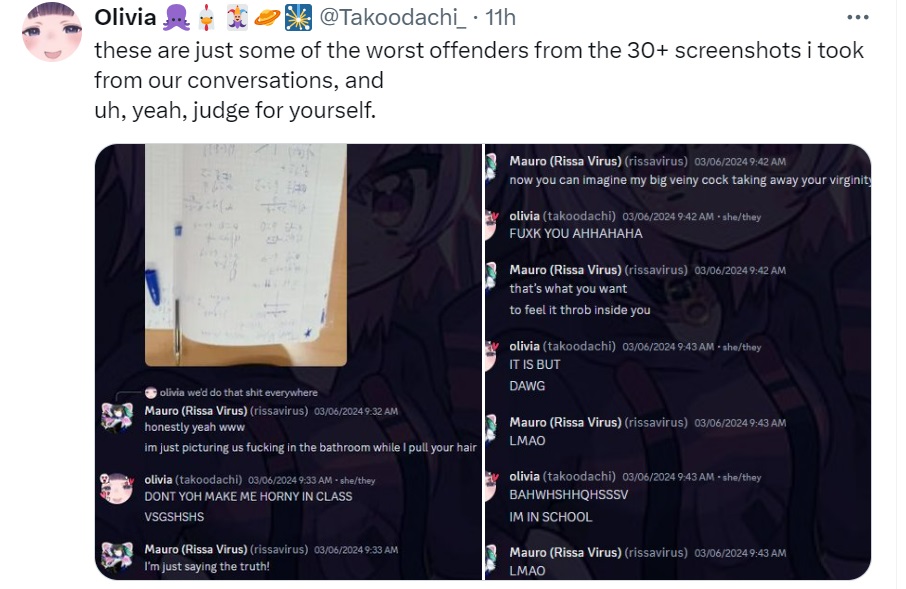Open the left Discord screenshot image
The image size is (906, 589).
pos(288,362)
